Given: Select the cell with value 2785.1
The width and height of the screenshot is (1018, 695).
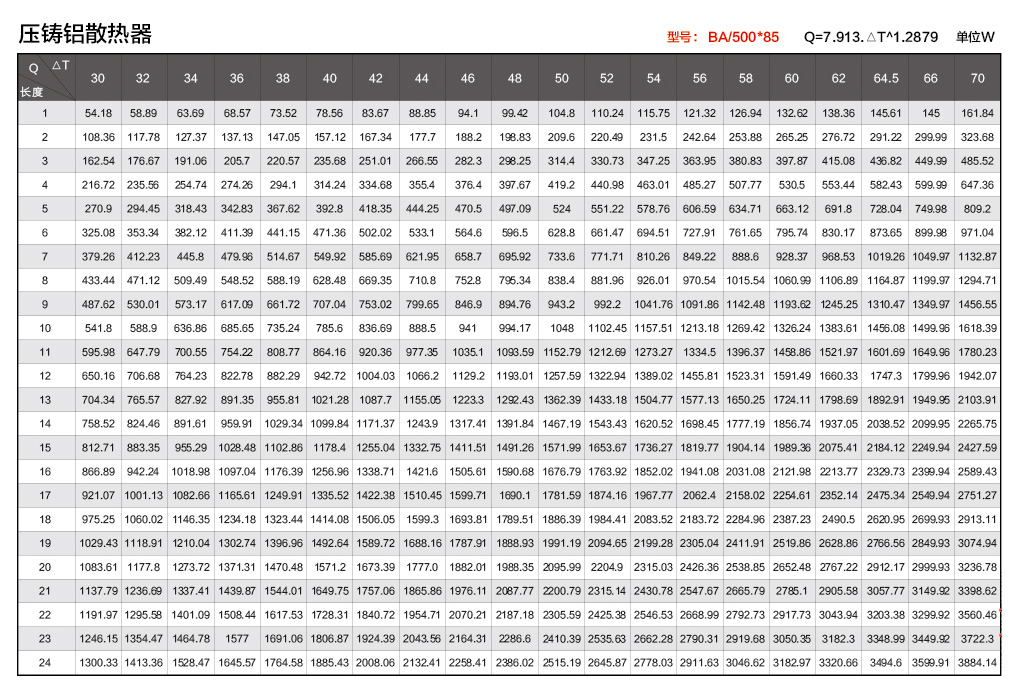Looking at the screenshot, I should tap(792, 591).
